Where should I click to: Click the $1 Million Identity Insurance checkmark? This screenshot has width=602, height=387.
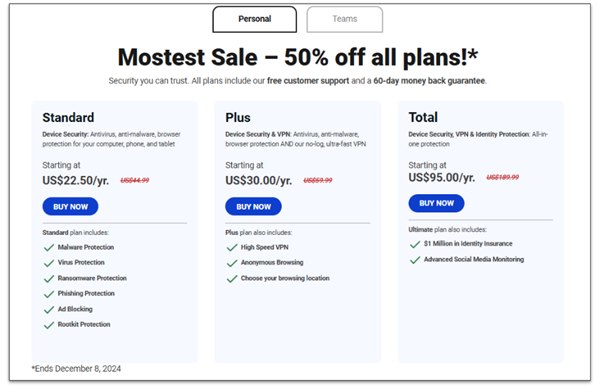click(415, 244)
